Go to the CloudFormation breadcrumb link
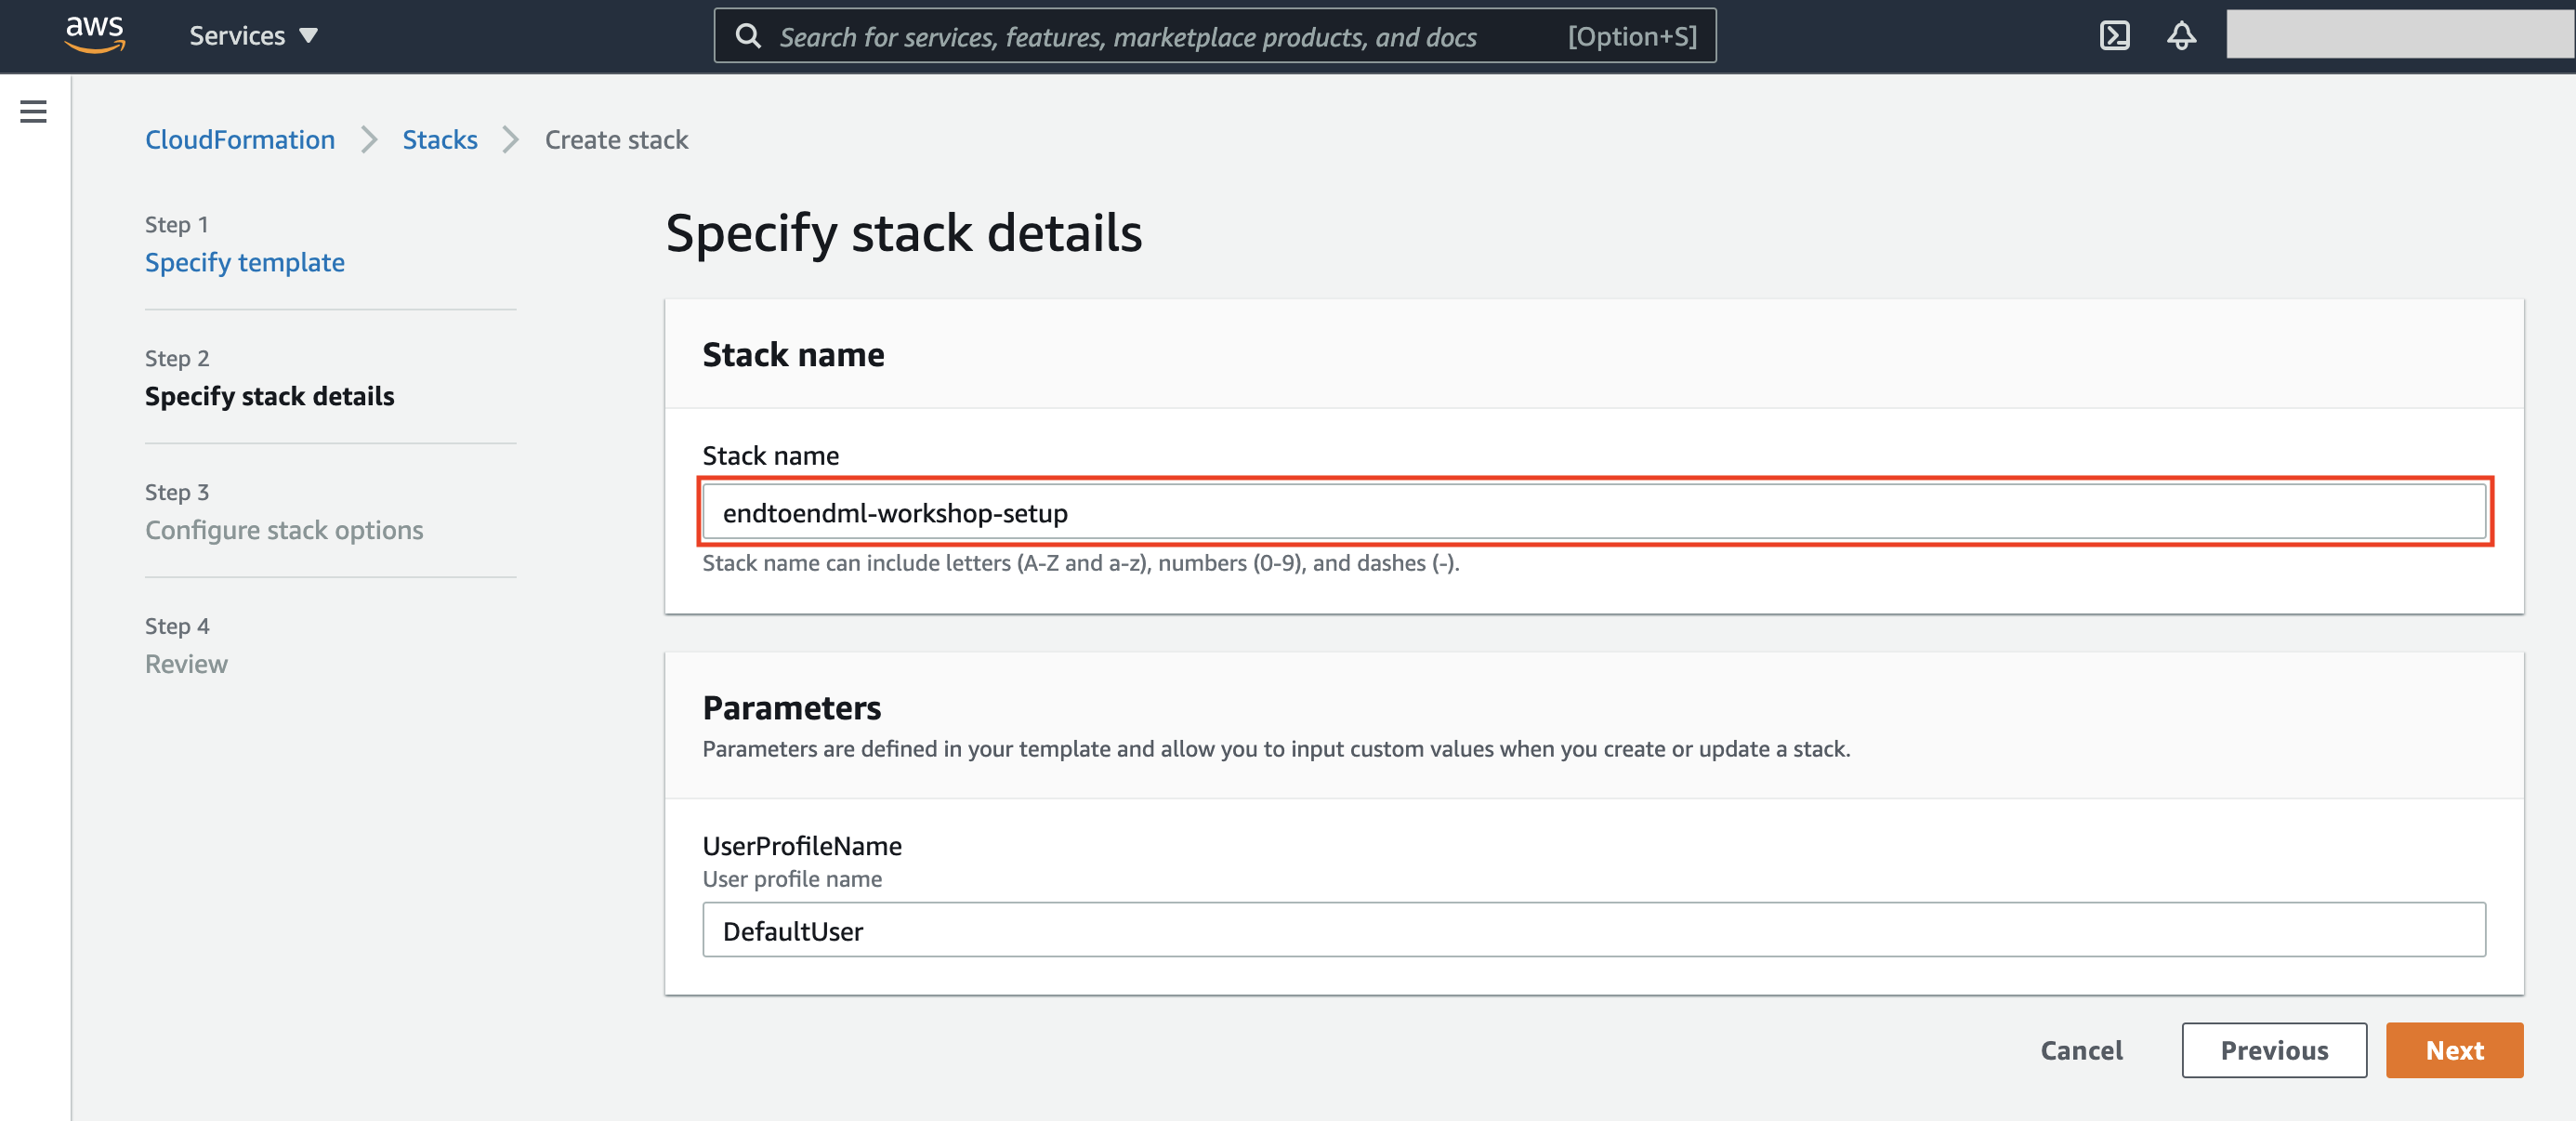The image size is (2576, 1121). (x=240, y=139)
